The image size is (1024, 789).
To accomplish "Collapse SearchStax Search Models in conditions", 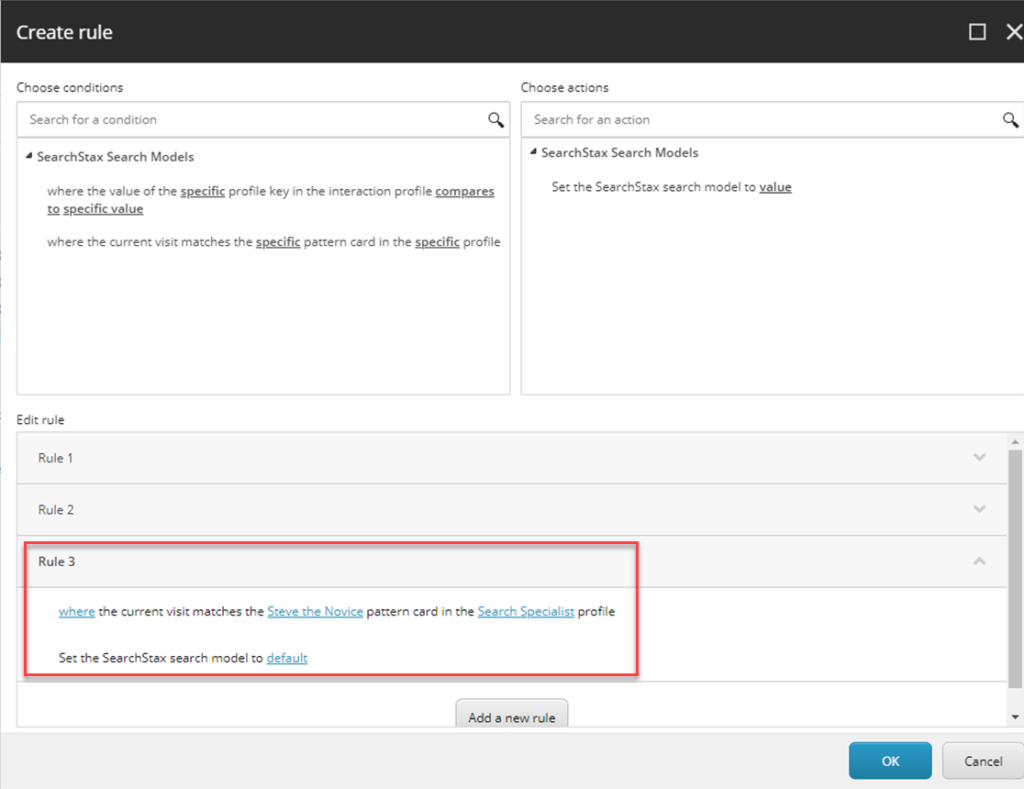I will (29, 156).
